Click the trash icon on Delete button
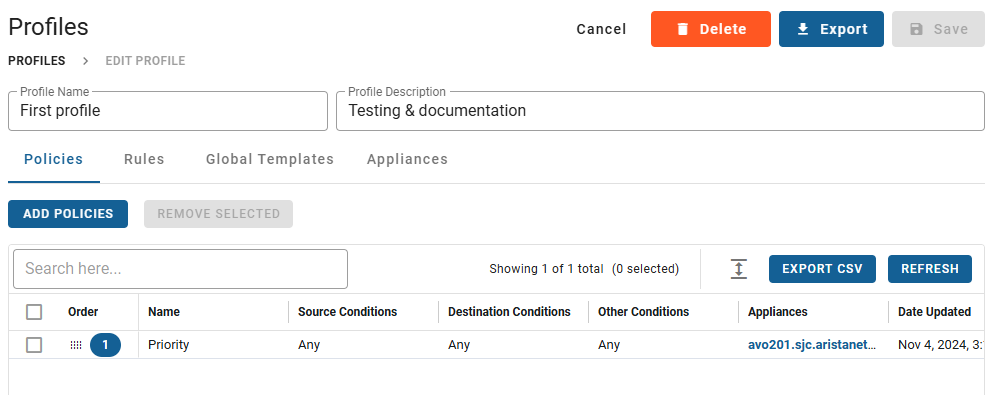Viewport: 999px width, 395px height. [682, 29]
